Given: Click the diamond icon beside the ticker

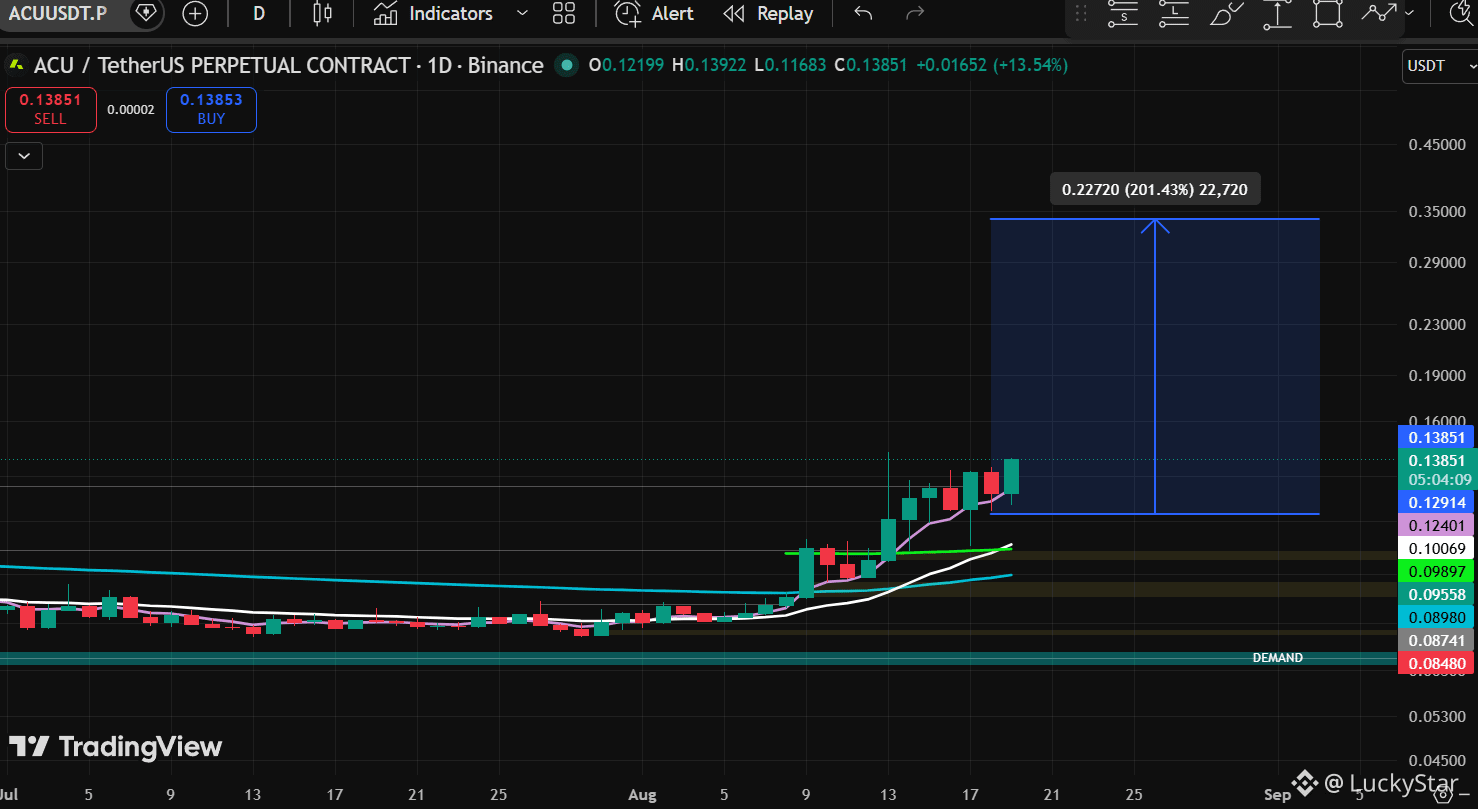Looking at the screenshot, I should (x=146, y=14).
